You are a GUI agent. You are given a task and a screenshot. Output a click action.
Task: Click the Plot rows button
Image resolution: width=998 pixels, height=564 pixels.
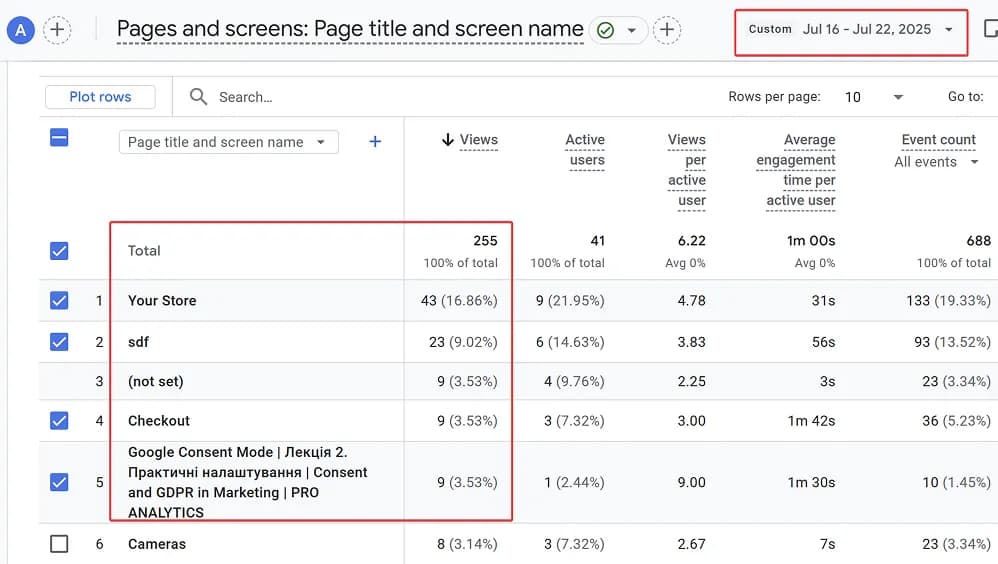click(x=100, y=97)
